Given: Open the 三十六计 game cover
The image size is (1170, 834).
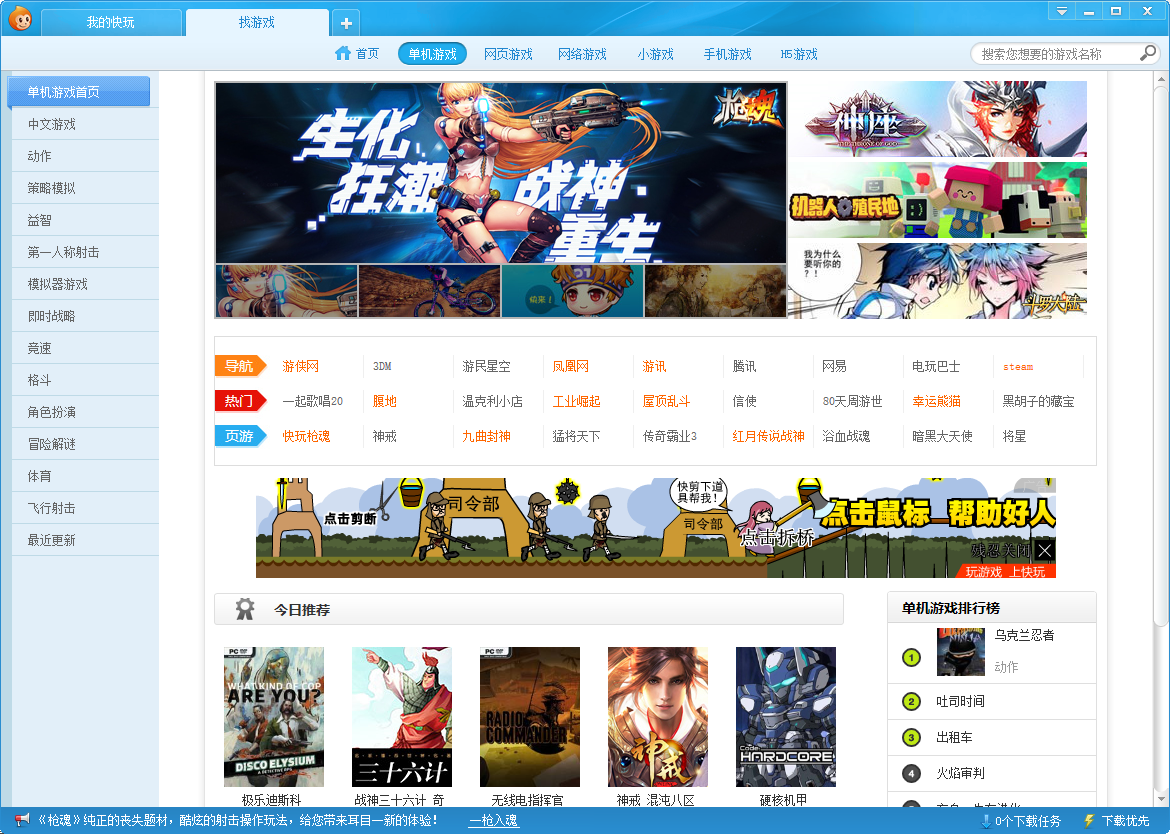Looking at the screenshot, I should click(x=401, y=717).
